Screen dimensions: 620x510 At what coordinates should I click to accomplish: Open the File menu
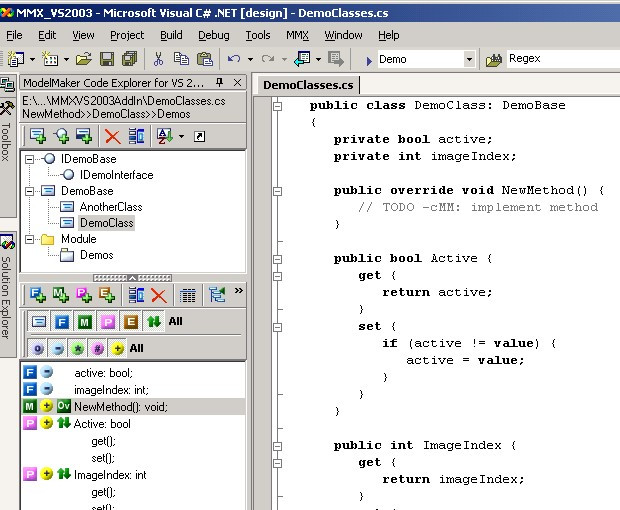click(x=14, y=35)
